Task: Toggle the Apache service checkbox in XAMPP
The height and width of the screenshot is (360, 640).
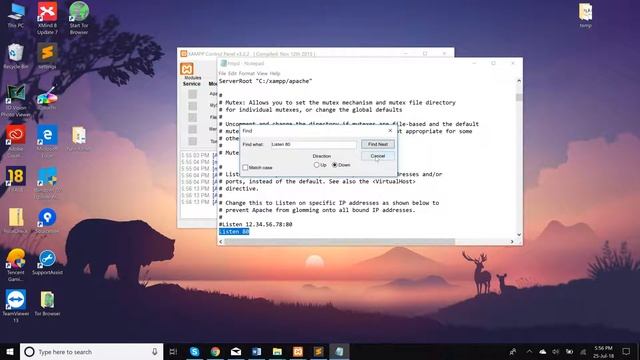Action: 193,94
